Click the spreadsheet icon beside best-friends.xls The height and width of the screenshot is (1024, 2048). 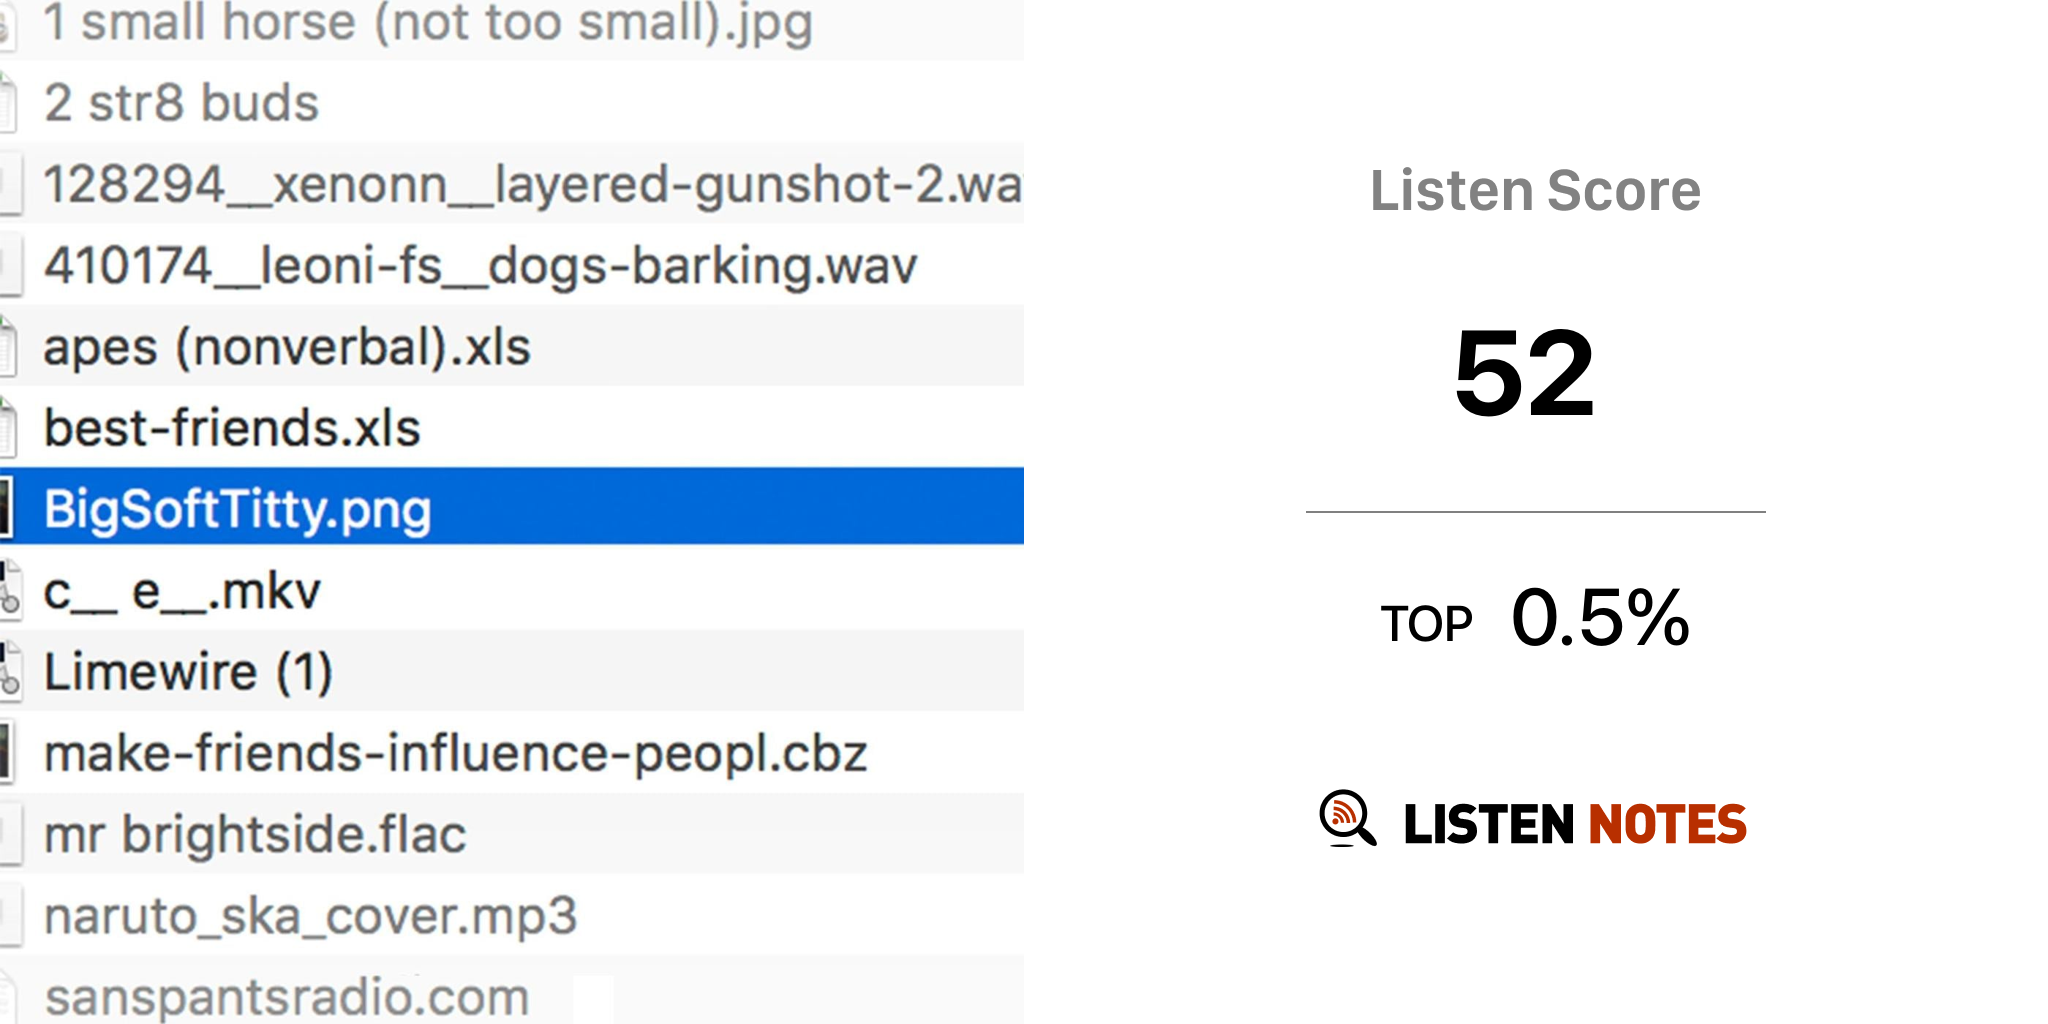(x=6, y=427)
